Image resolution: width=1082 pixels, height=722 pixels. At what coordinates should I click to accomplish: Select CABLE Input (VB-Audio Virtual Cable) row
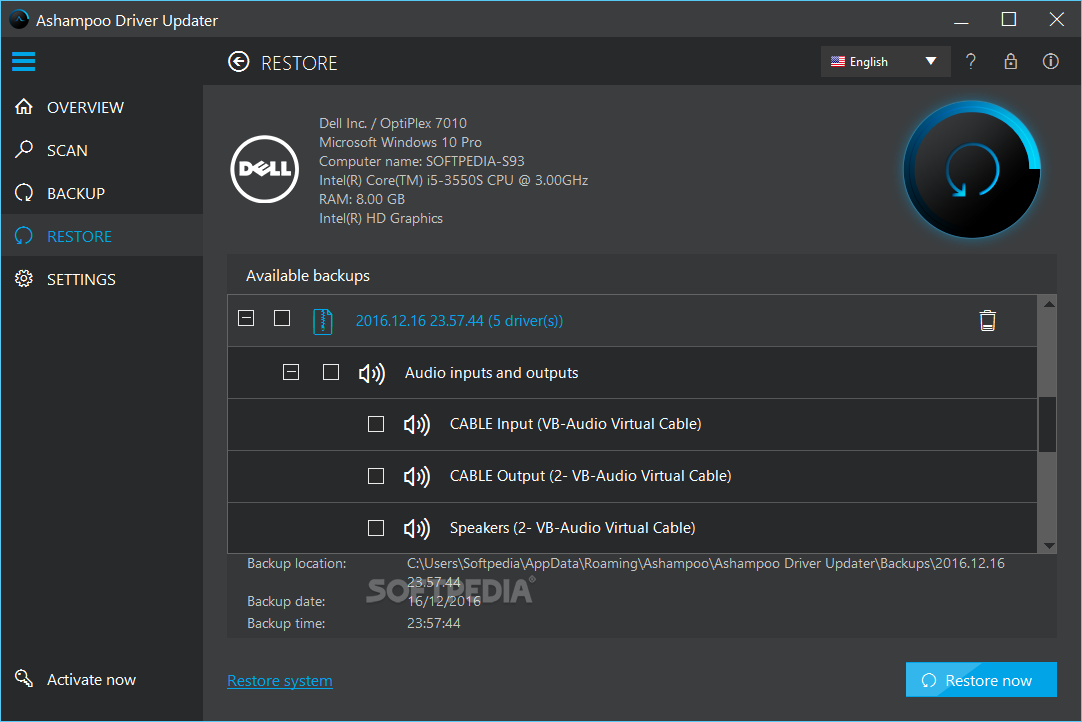point(632,425)
